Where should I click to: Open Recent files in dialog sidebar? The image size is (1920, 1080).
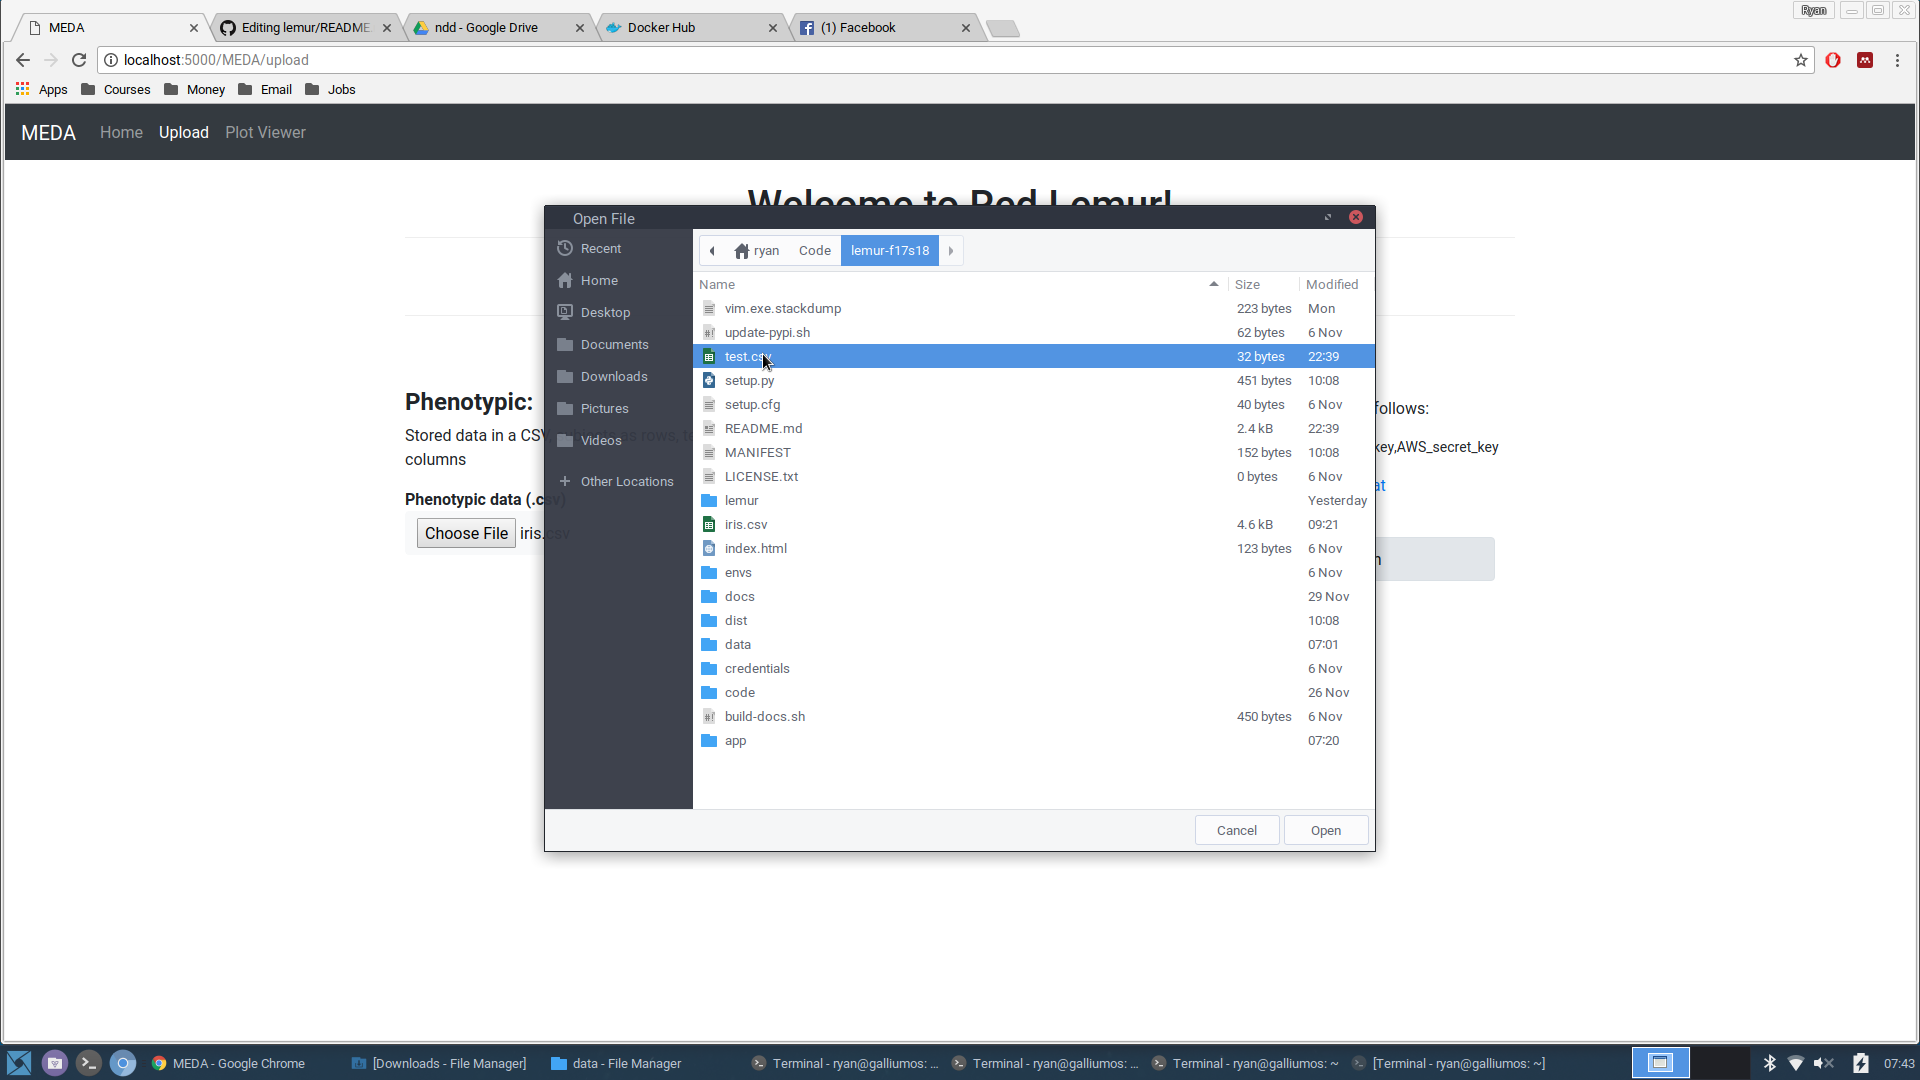tap(600, 248)
